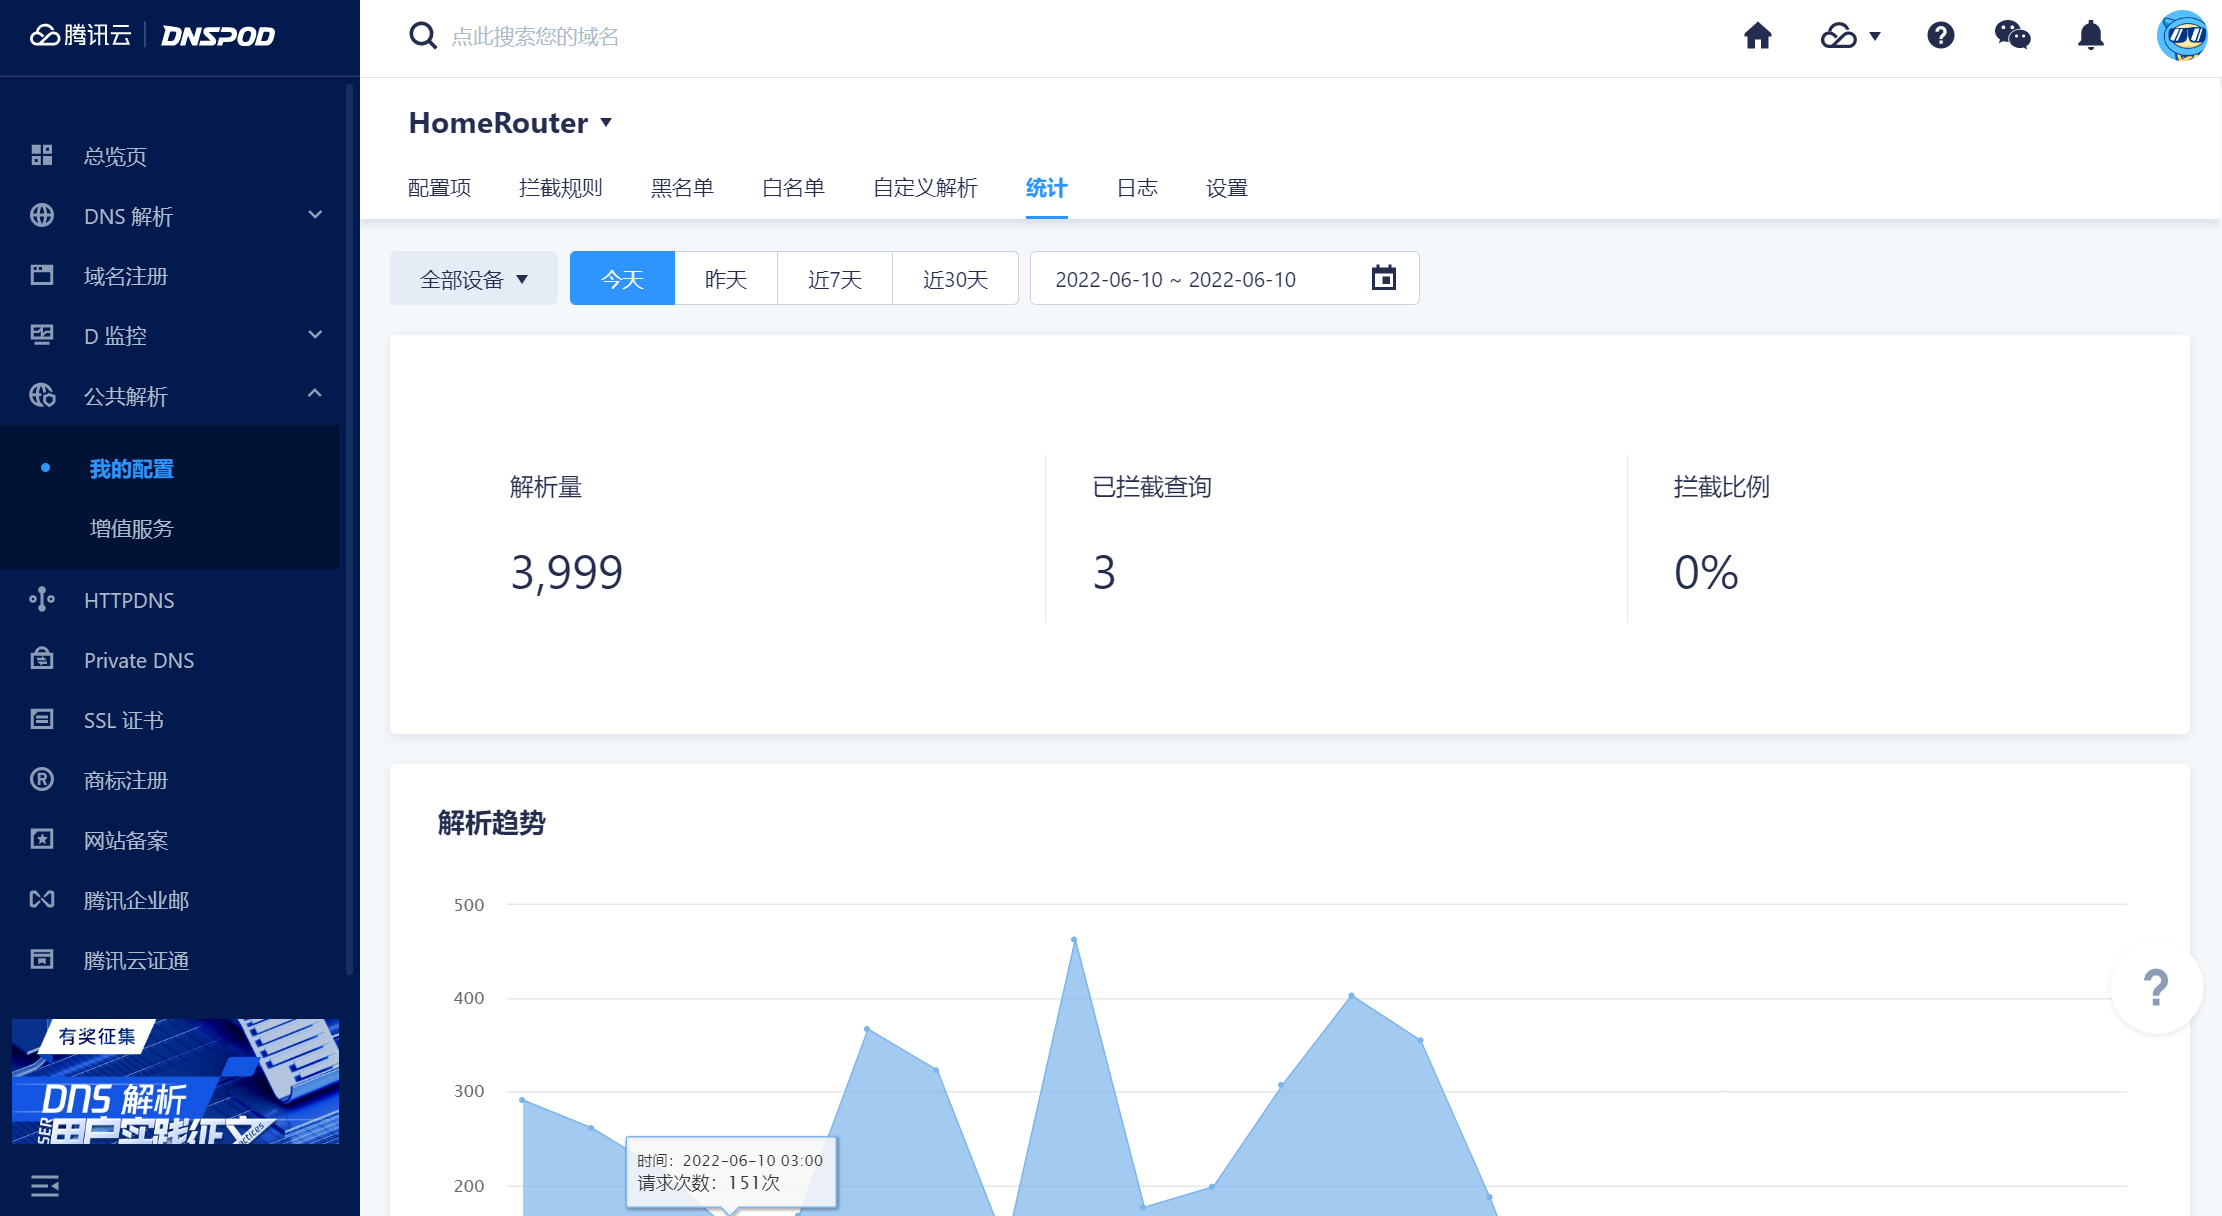Click the floating help bubble button
The height and width of the screenshot is (1216, 2222).
point(2156,987)
